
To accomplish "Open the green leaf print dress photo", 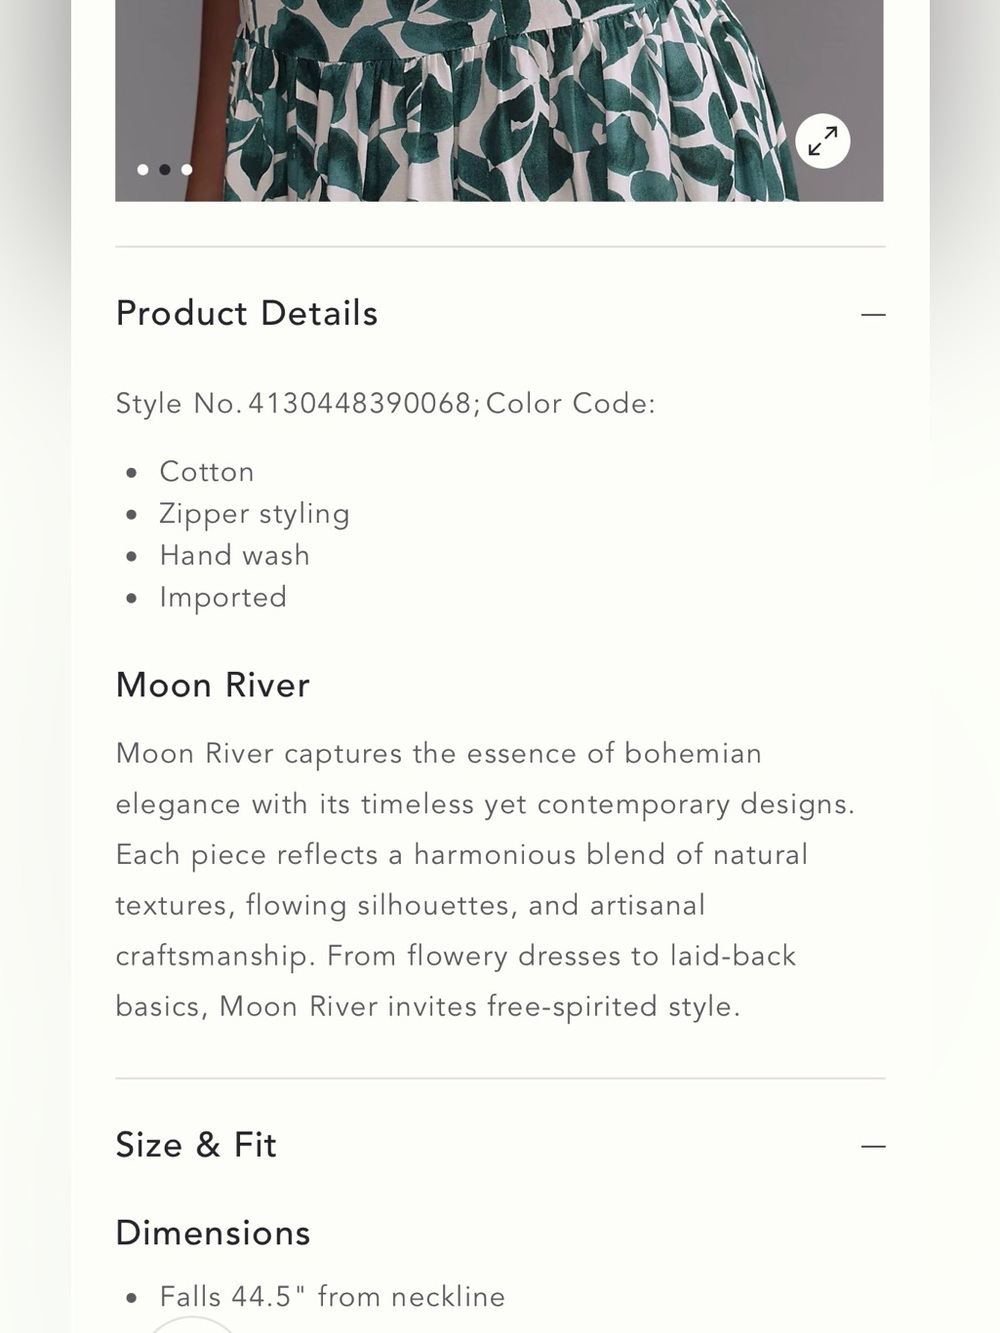I will click(x=499, y=100).
